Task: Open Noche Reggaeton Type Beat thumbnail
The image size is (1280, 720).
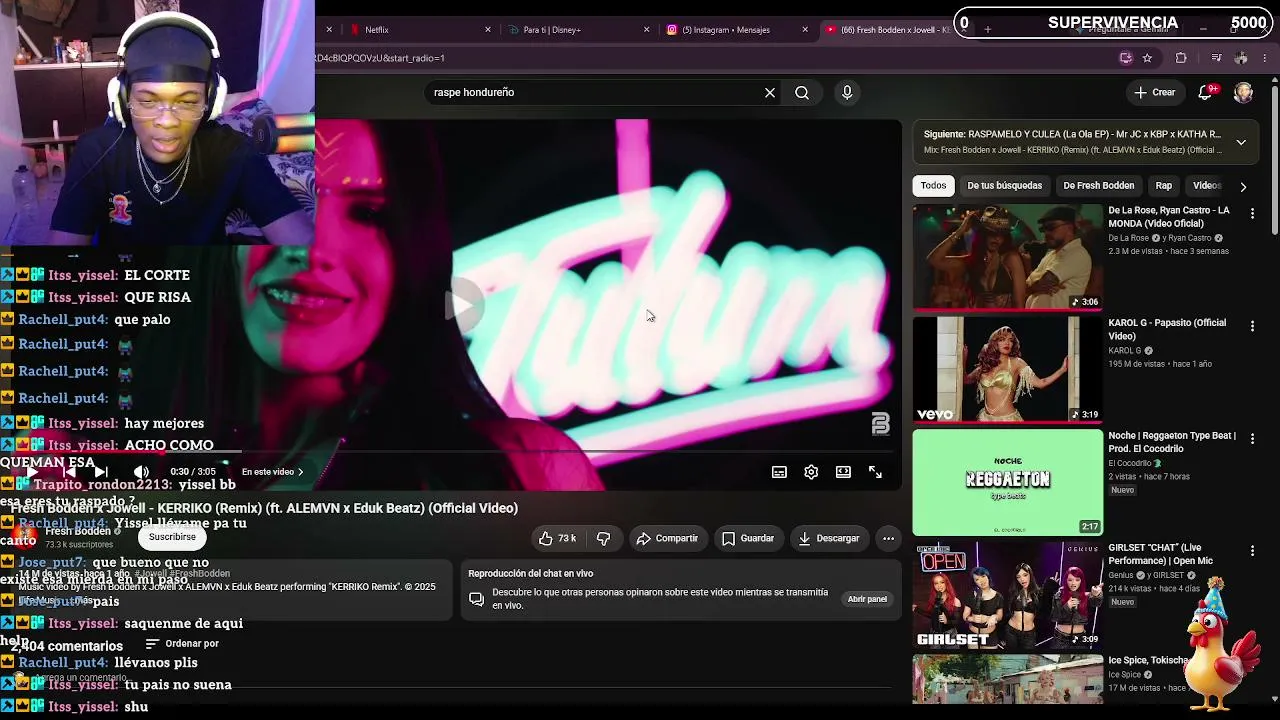Action: pos(1007,482)
